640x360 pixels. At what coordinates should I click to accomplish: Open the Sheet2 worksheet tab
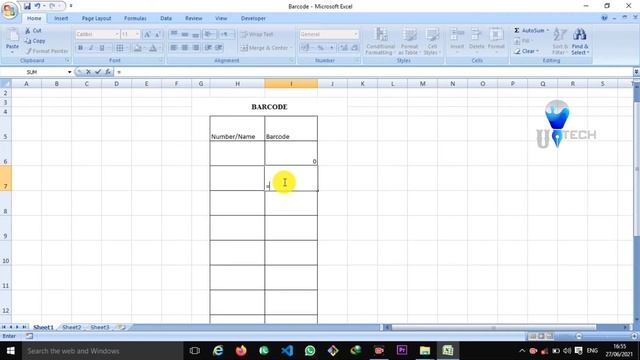[x=72, y=327]
